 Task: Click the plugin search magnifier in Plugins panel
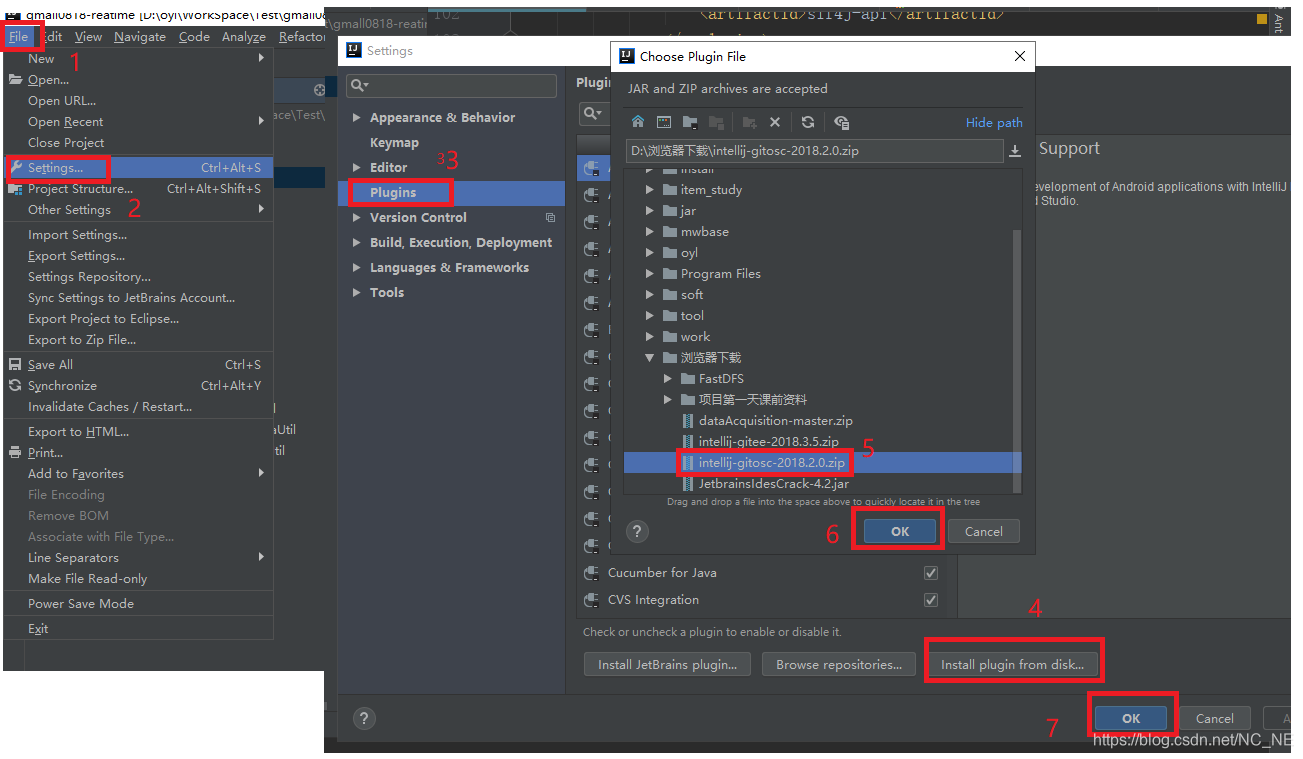592,113
